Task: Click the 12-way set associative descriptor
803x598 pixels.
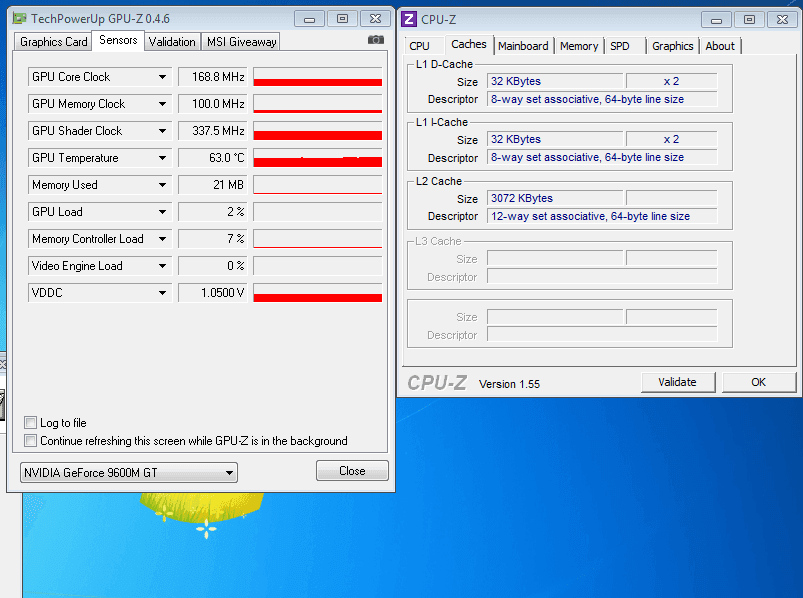Action: point(602,216)
